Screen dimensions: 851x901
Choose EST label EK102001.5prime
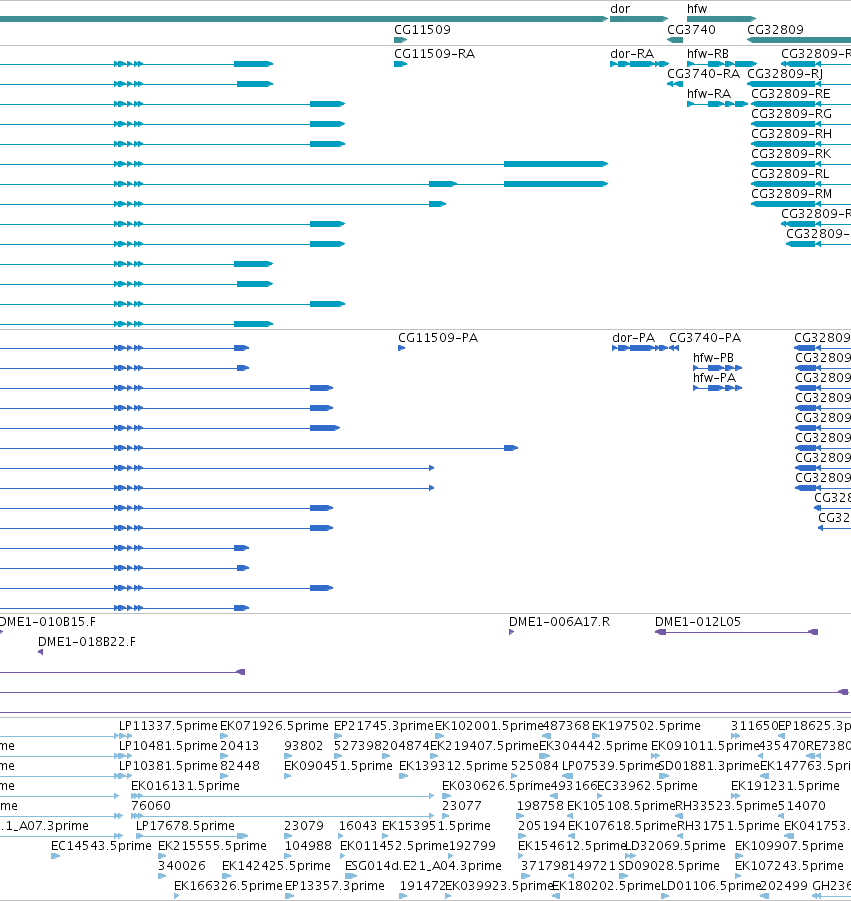[489, 726]
